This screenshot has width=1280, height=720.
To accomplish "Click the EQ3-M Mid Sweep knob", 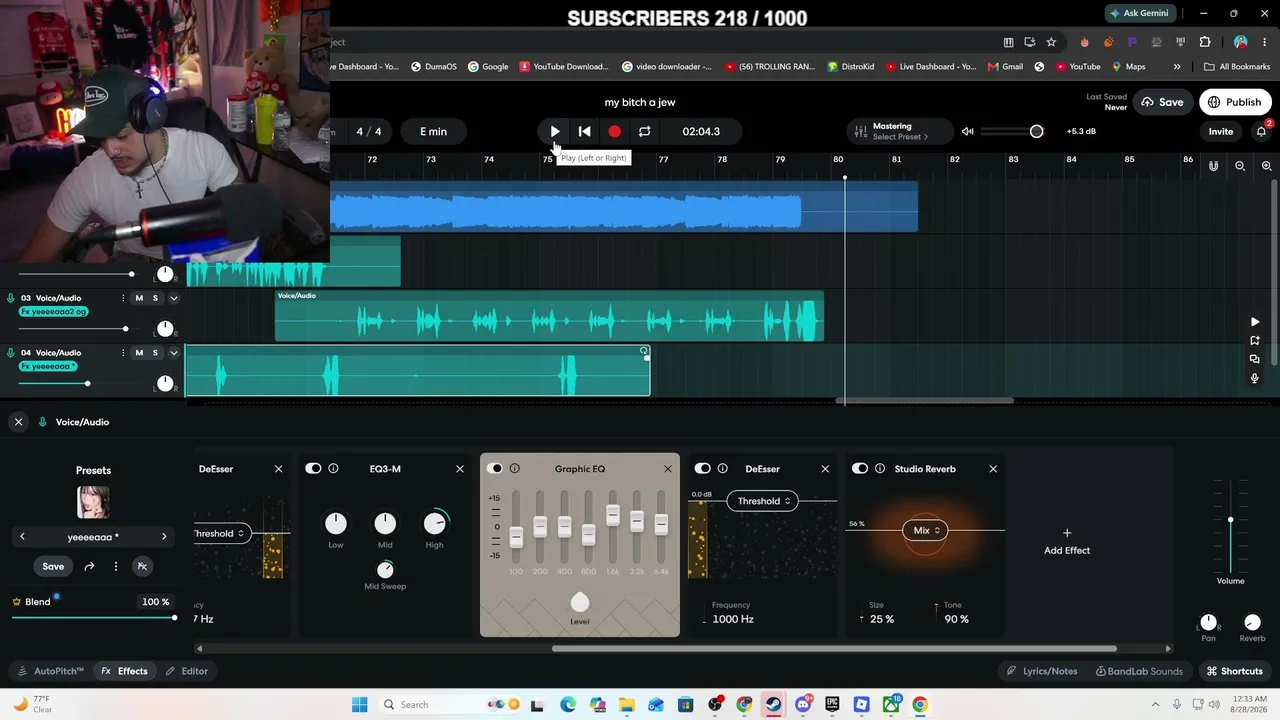I will (x=385, y=570).
